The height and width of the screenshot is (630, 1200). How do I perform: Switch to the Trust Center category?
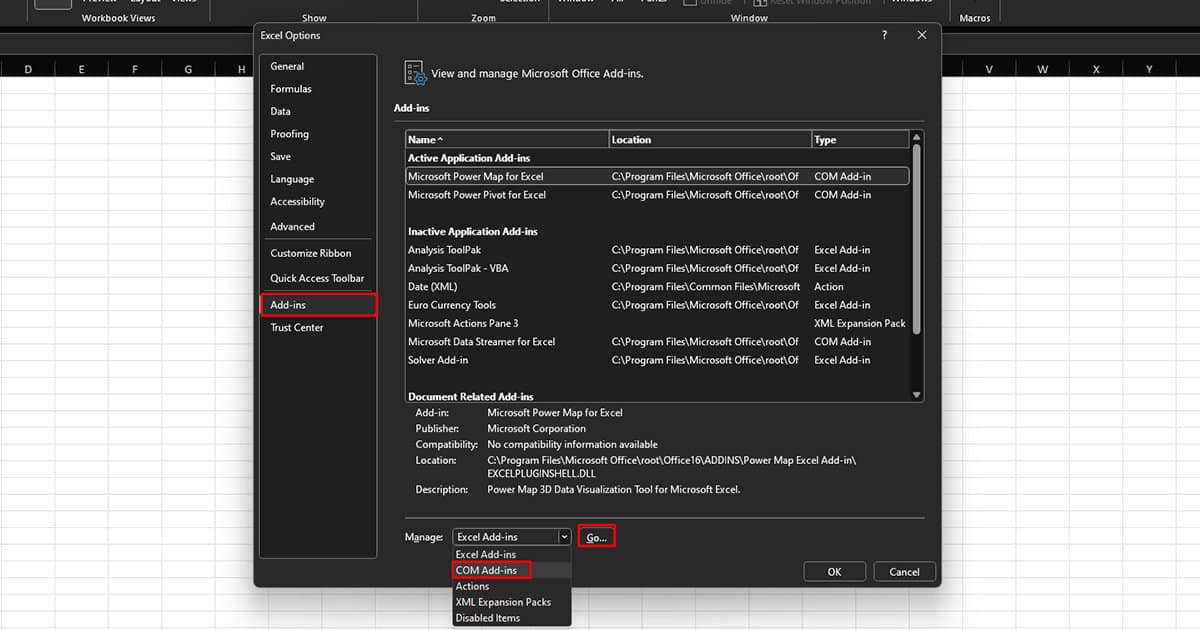[x=296, y=327]
